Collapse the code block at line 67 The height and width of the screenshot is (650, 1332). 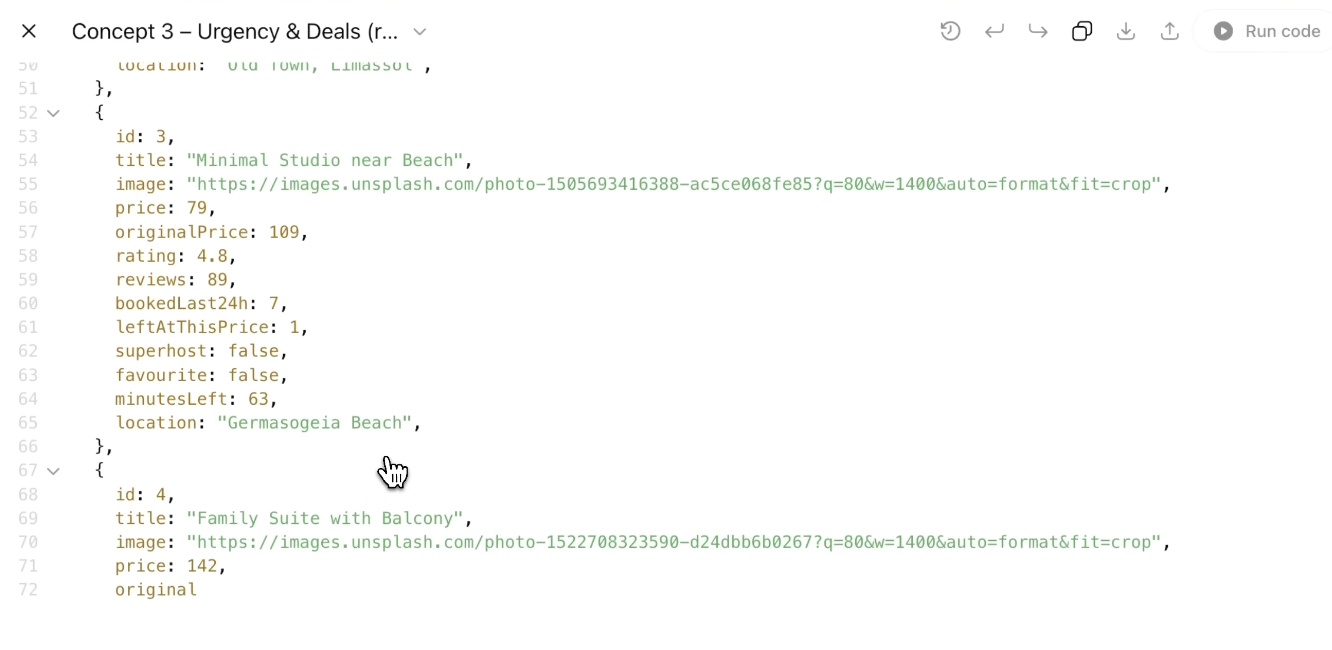(54, 471)
